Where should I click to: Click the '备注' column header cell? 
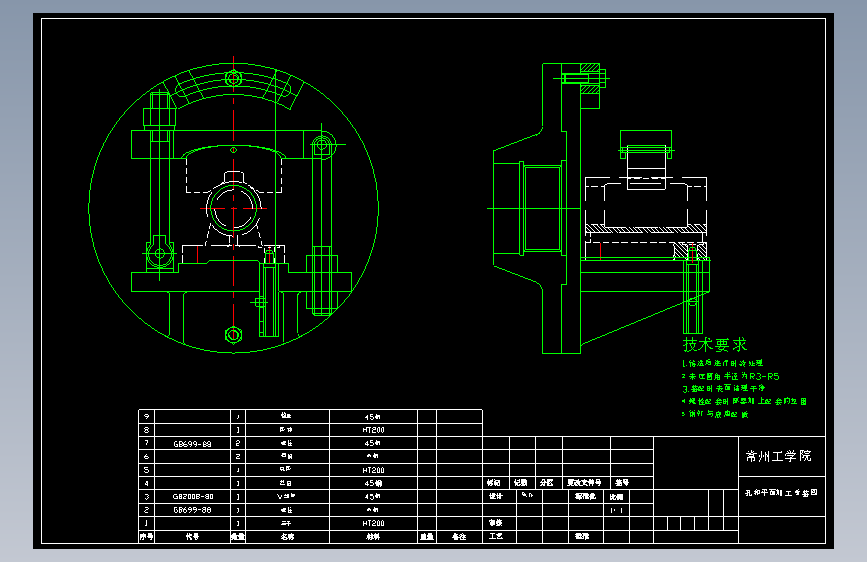coord(459,537)
